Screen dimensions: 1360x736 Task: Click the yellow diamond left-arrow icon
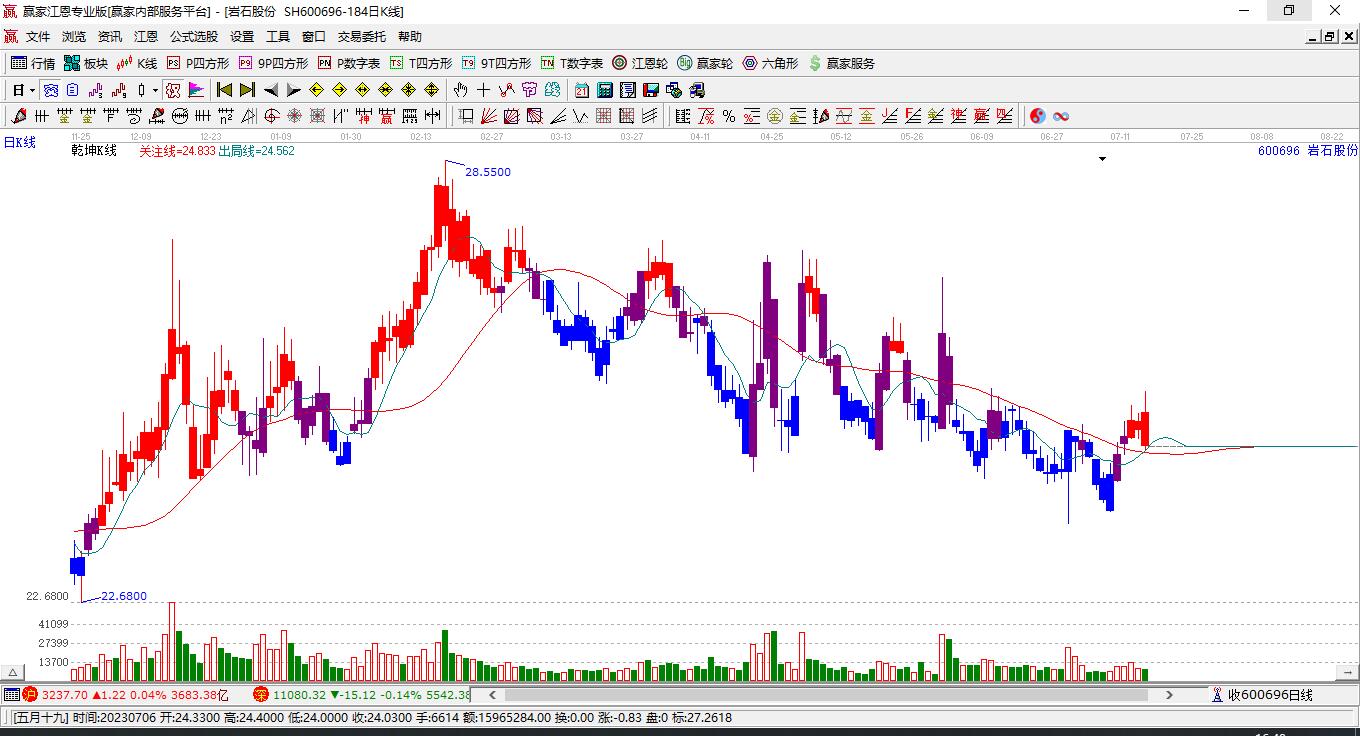tap(316, 90)
